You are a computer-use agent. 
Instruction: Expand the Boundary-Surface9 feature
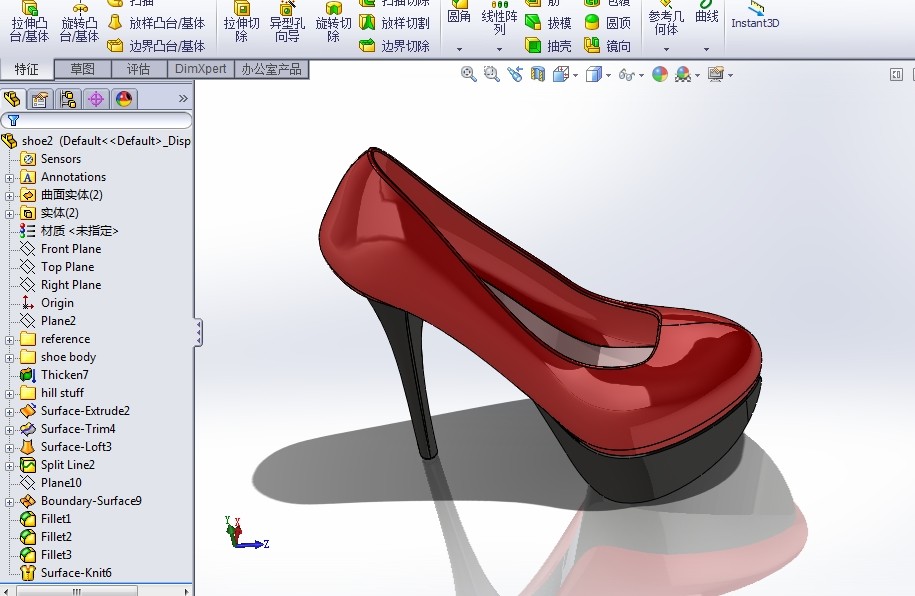[9, 502]
